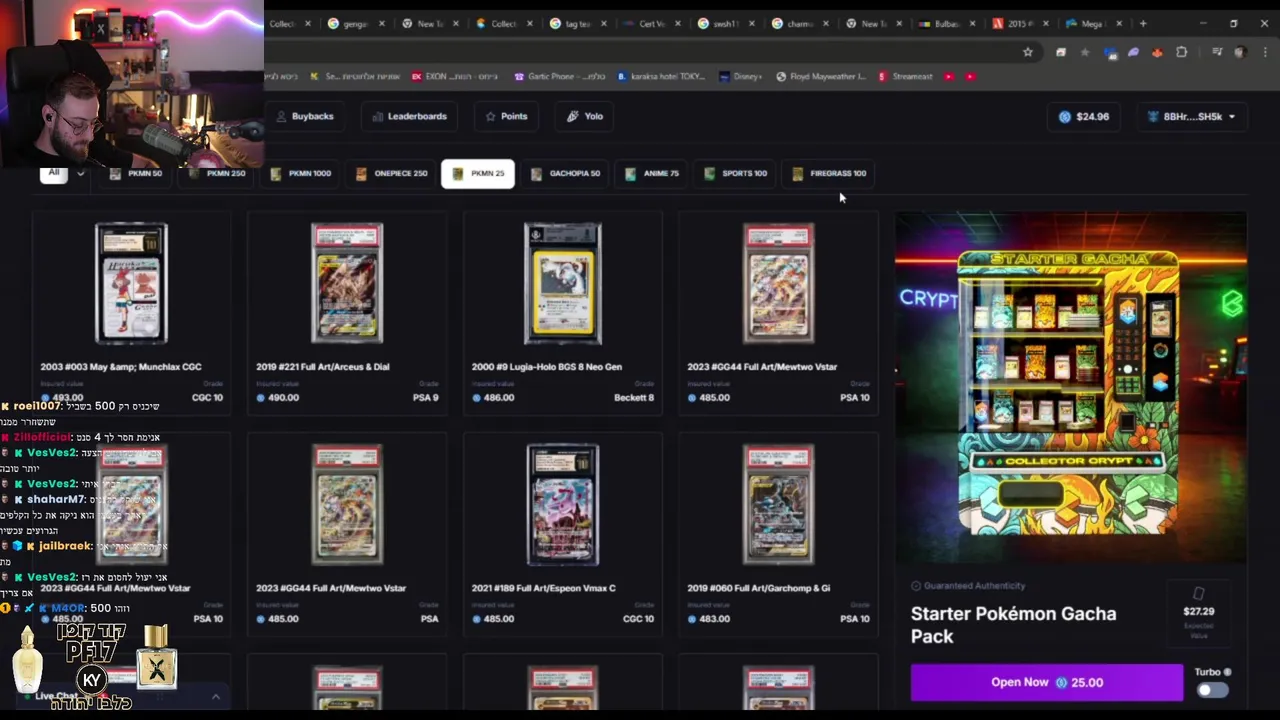
Task: Open the Streameast bookmark
Action: (x=906, y=76)
